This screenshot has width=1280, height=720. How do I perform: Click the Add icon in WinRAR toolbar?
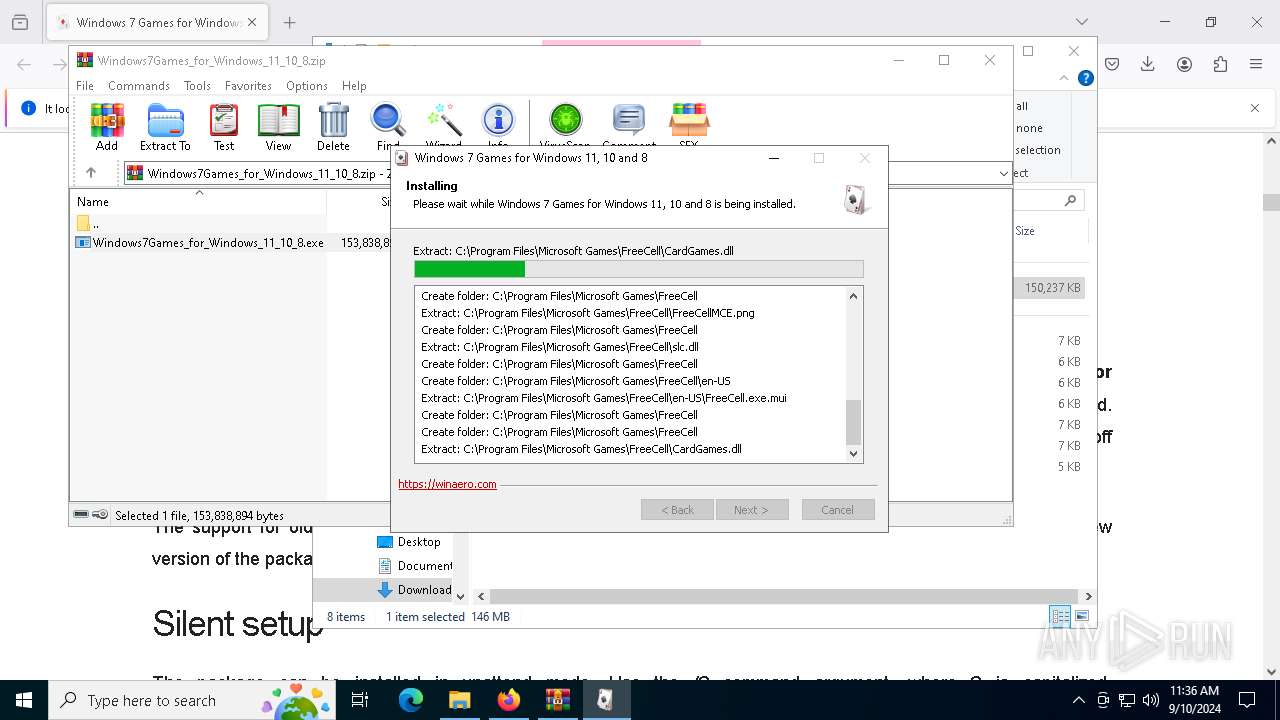point(107,127)
